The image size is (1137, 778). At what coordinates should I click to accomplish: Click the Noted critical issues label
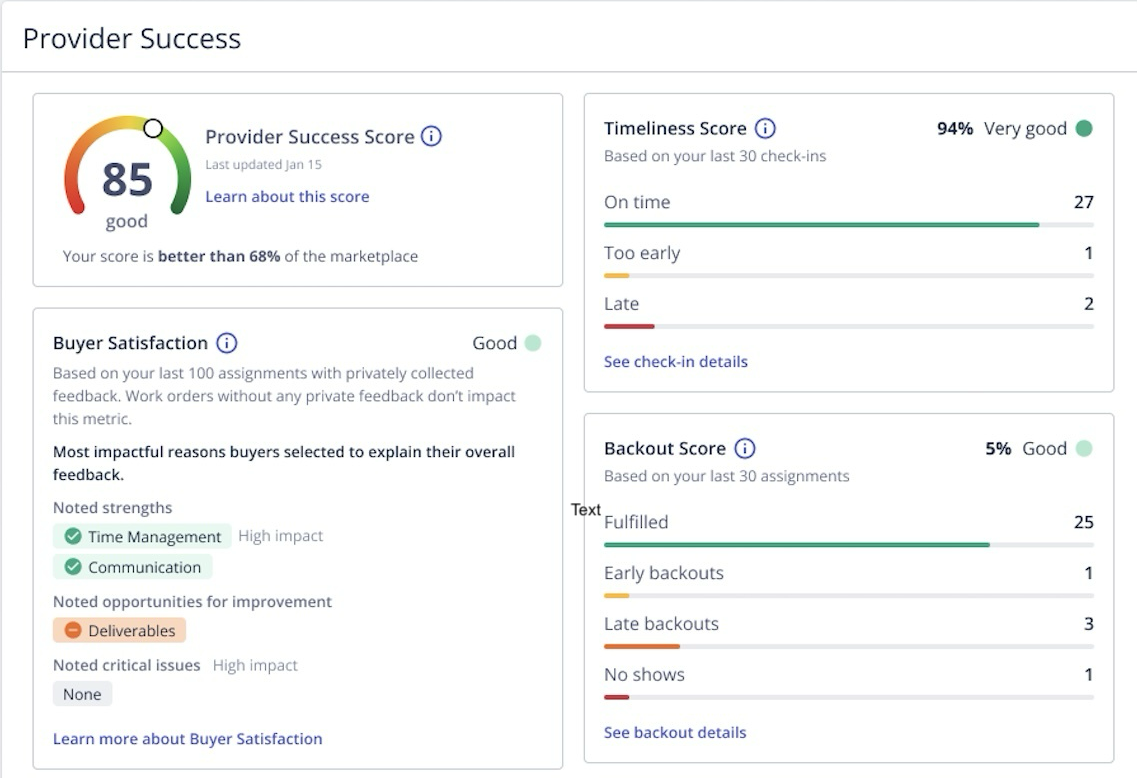coord(127,666)
